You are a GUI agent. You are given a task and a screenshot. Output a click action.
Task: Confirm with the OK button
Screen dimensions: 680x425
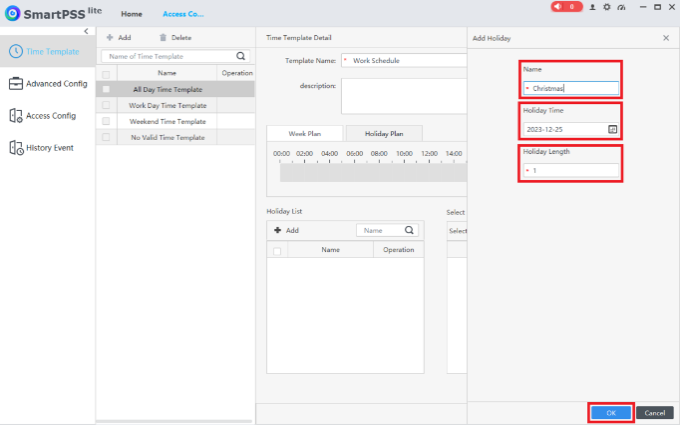[x=611, y=413]
